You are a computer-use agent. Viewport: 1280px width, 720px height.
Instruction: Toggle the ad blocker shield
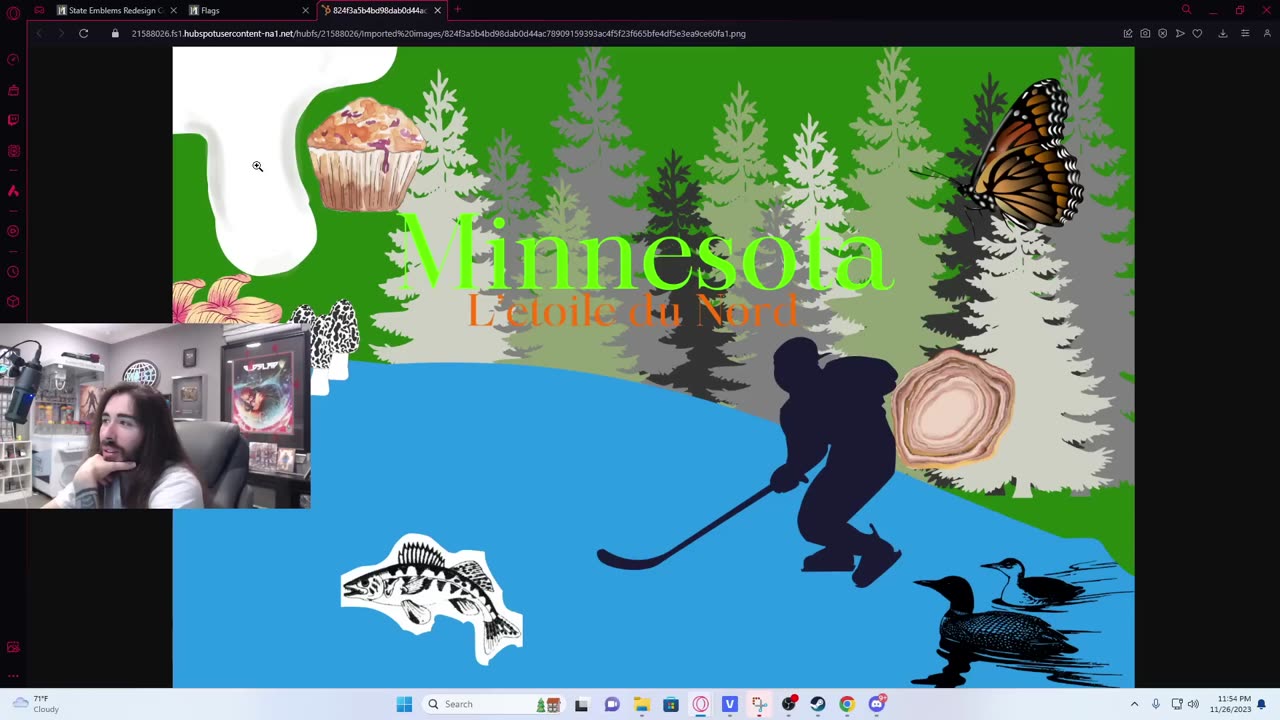click(1162, 33)
